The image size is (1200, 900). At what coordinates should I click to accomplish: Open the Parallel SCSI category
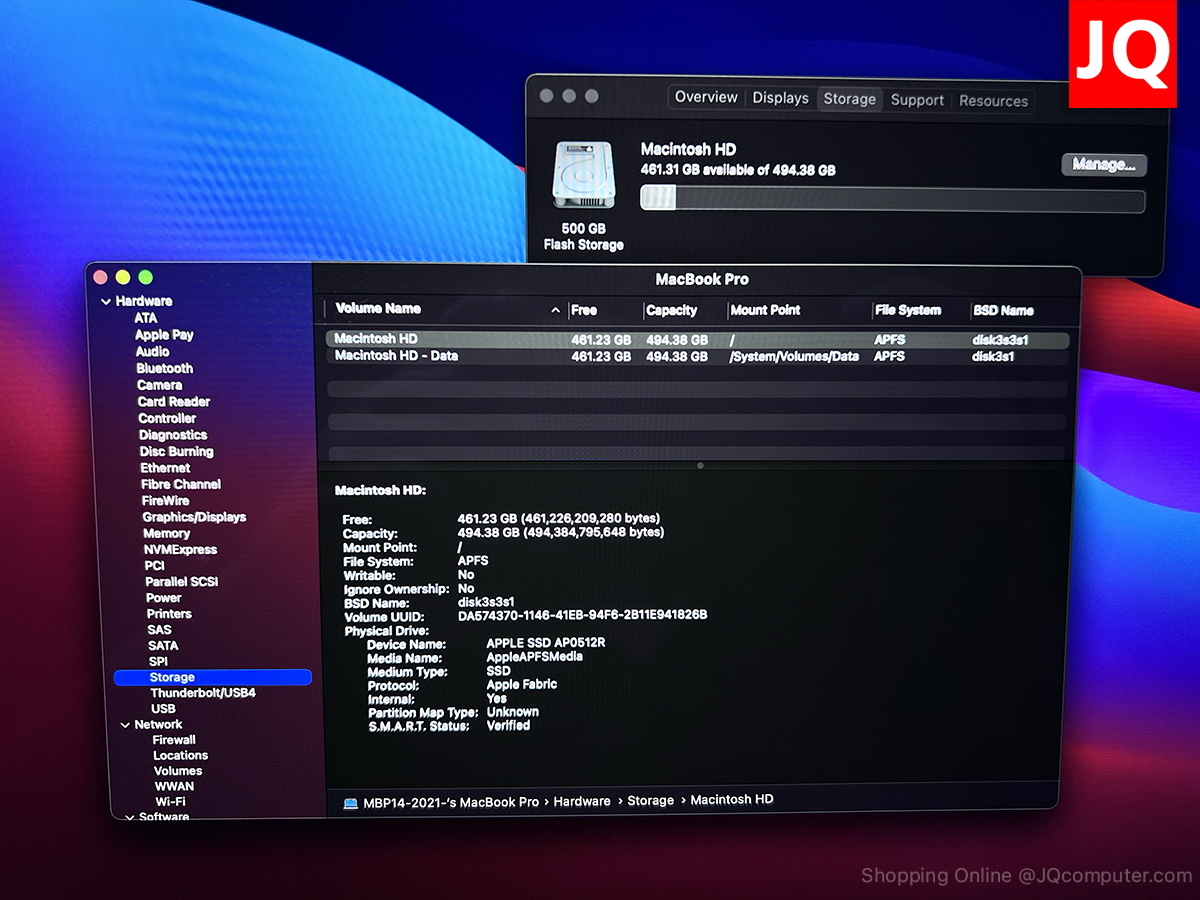coord(181,581)
